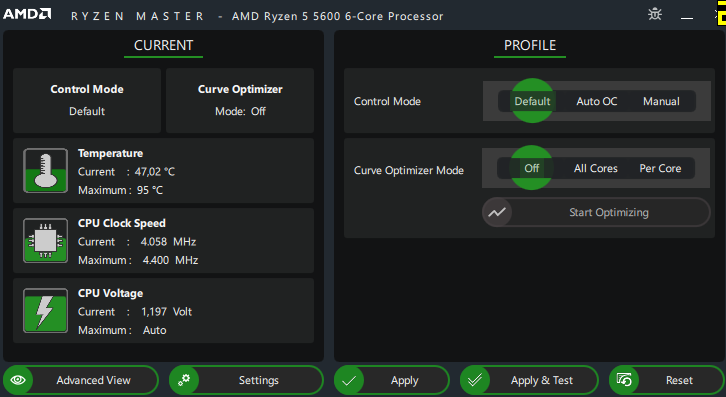Screen dimensions: 726x397
Task: Click the thermometer temperature icon
Action: click(x=45, y=170)
